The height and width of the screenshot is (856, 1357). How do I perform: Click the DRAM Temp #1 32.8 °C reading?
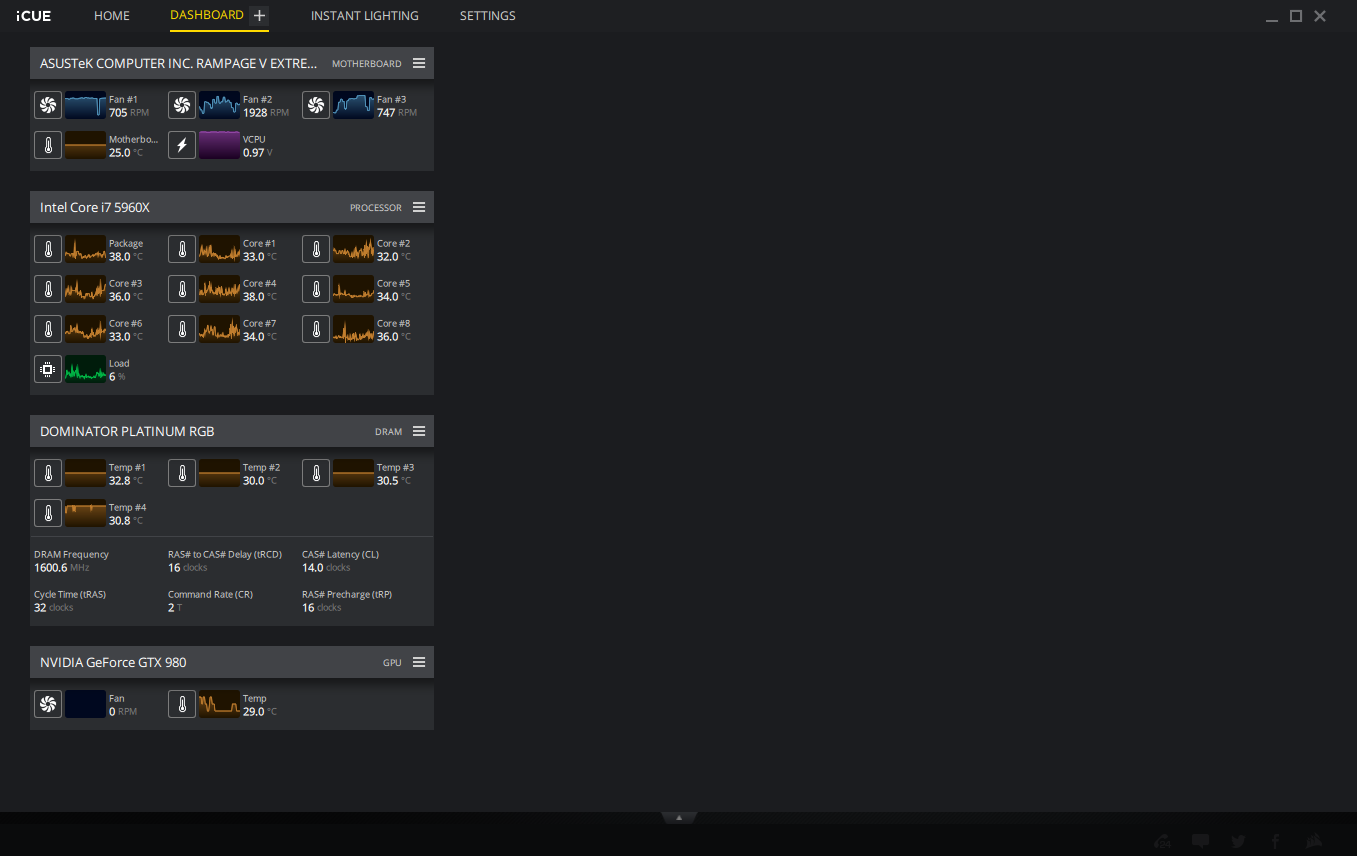click(x=126, y=481)
